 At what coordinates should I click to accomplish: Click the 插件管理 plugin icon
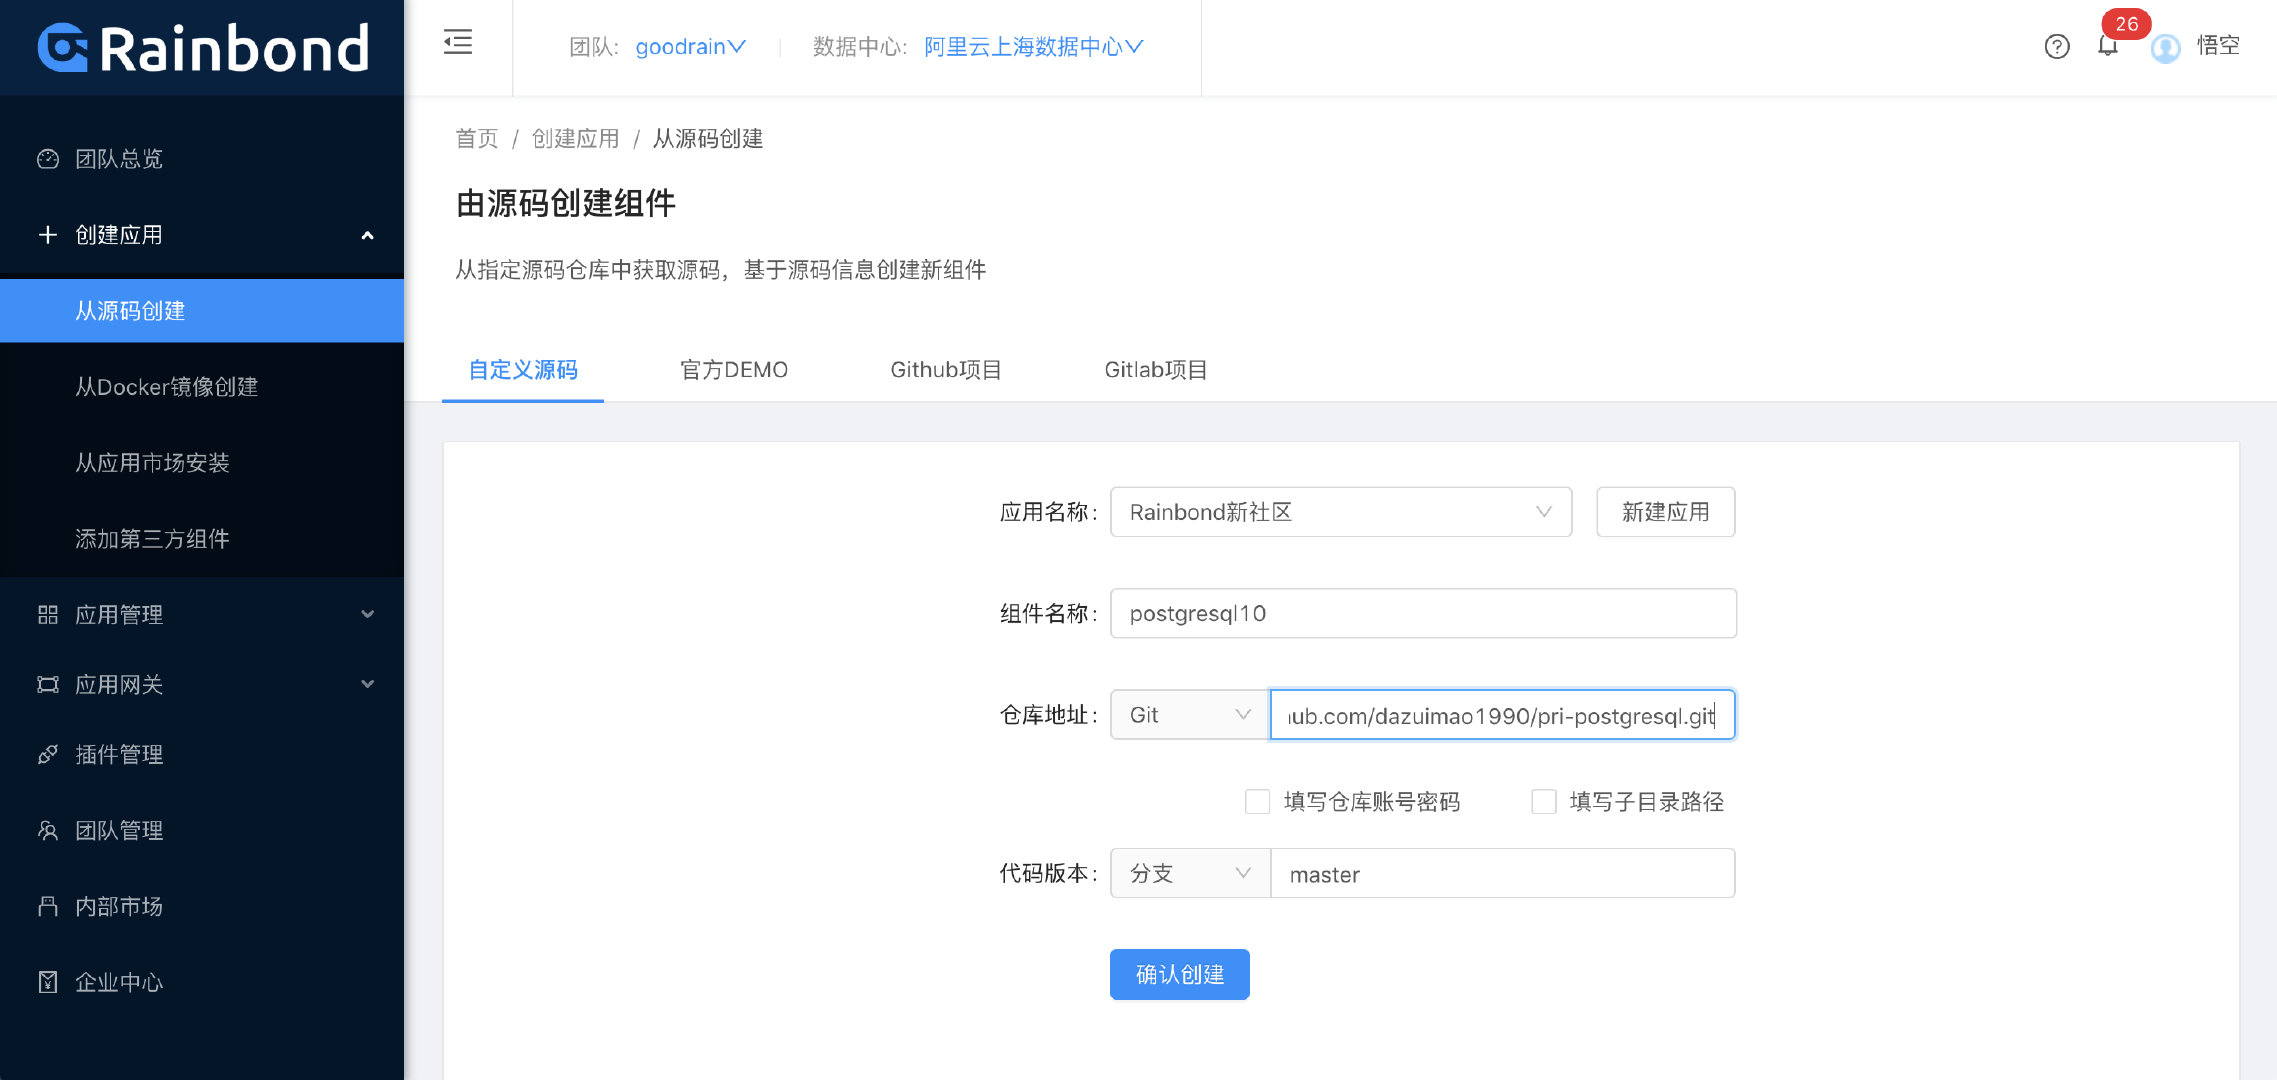pyautogui.click(x=48, y=755)
